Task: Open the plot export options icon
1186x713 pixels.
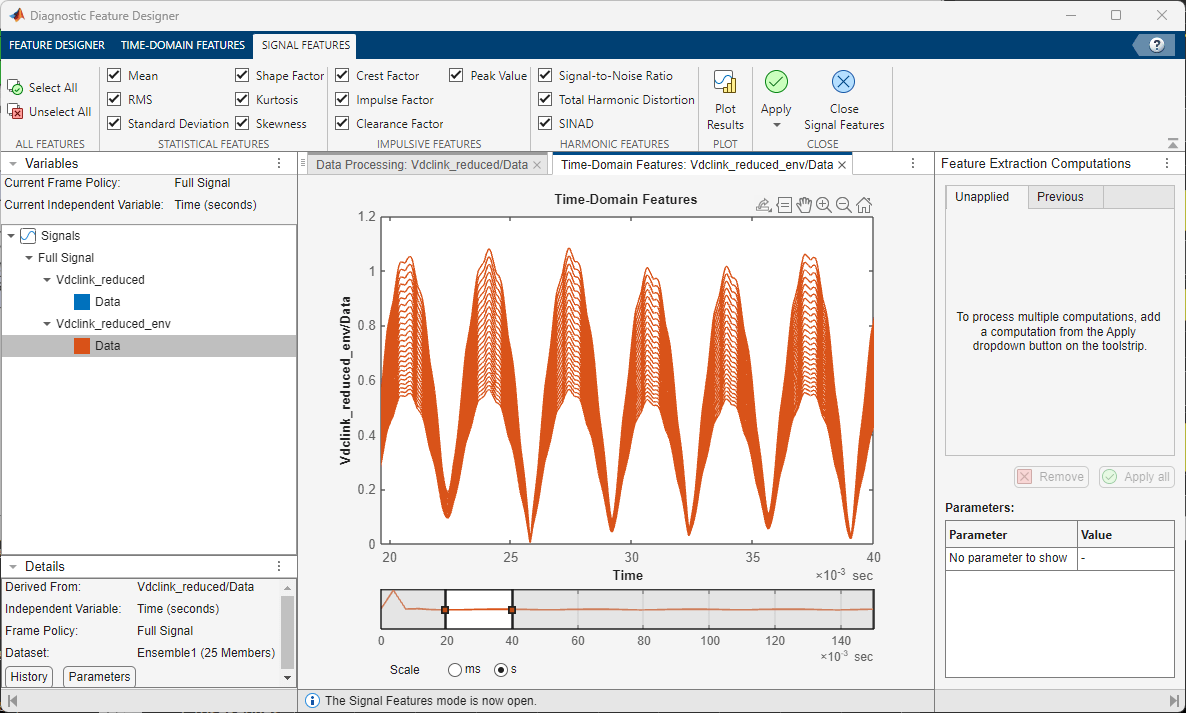Action: 763,205
